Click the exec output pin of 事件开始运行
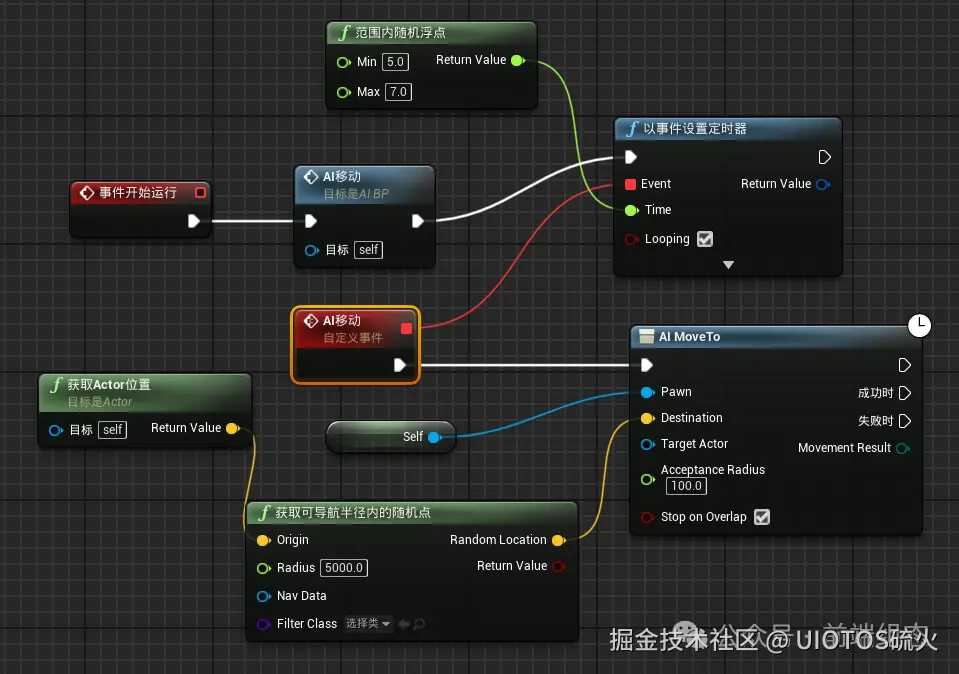The height and width of the screenshot is (674, 959). (194, 221)
